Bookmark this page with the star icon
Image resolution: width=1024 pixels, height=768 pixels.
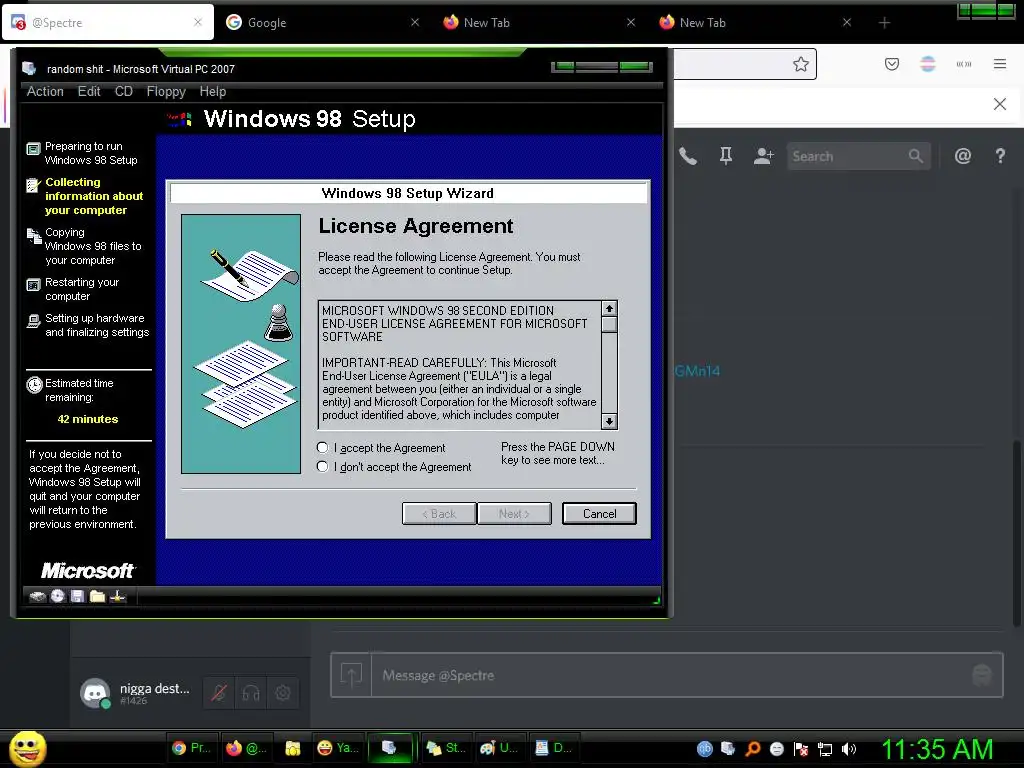point(801,64)
